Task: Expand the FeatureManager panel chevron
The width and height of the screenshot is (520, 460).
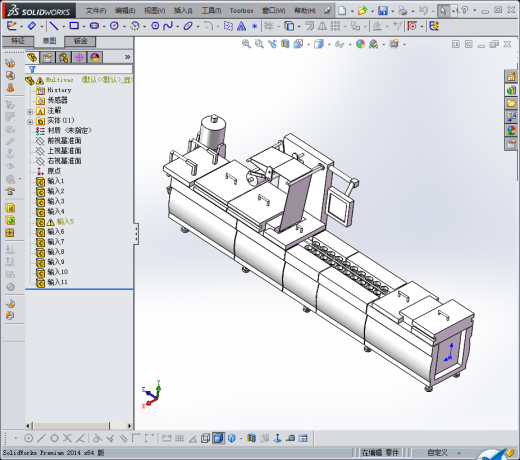Action: (x=127, y=57)
